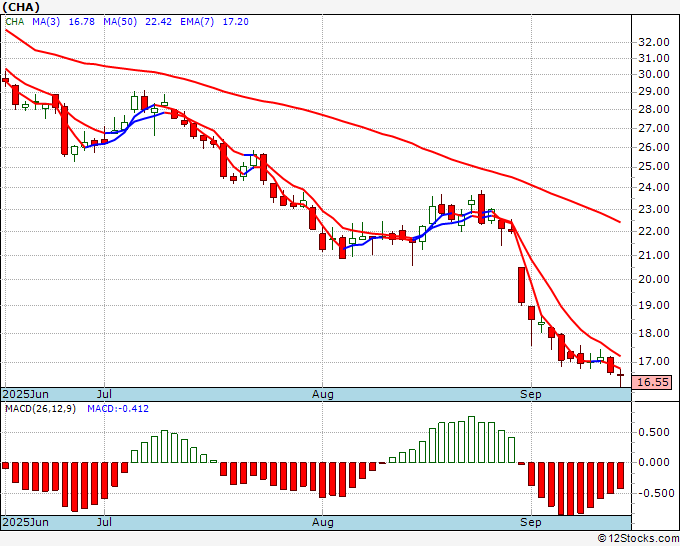Screen dimensions: 680x546
Task: Click the 22.00 price axis label
Action: pyautogui.click(x=654, y=231)
